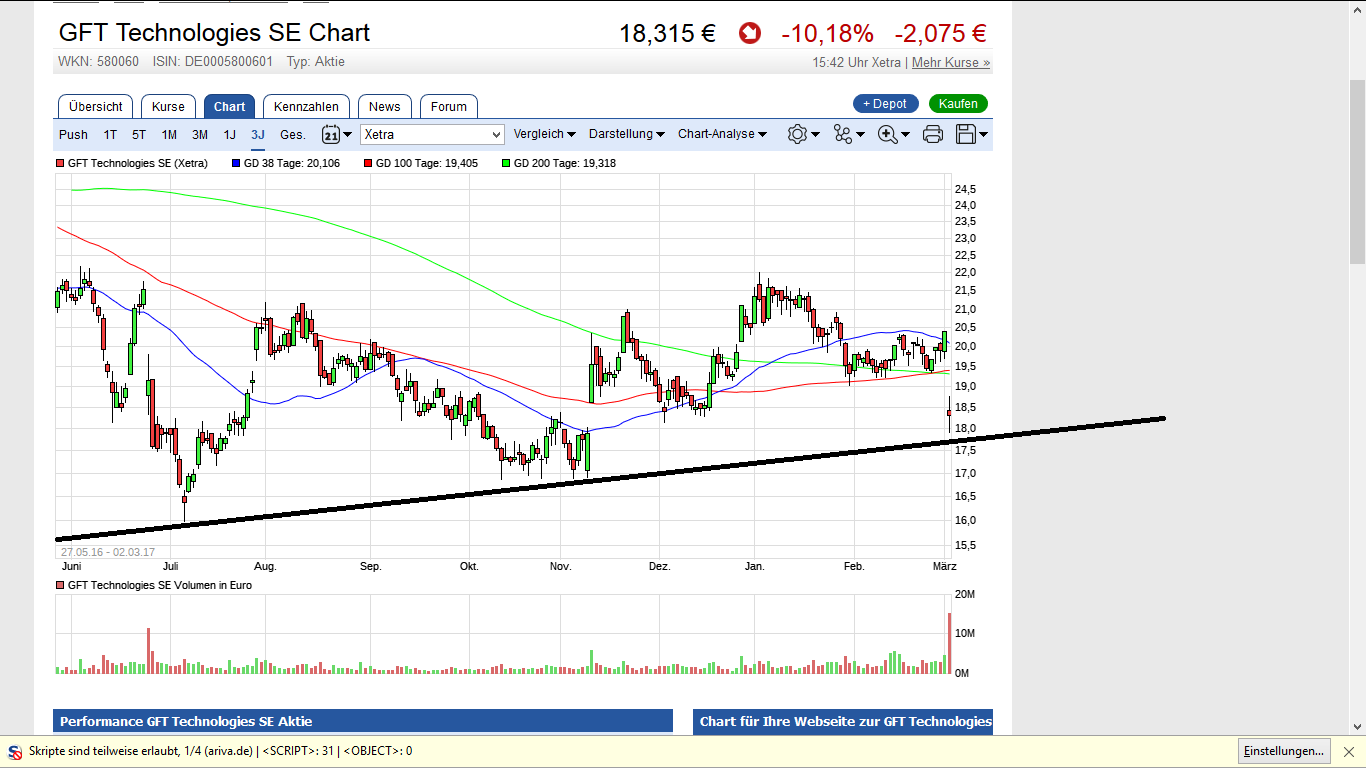Click the NoScript icon in the notification bar
This screenshot has height=768, width=1366.
15,751
